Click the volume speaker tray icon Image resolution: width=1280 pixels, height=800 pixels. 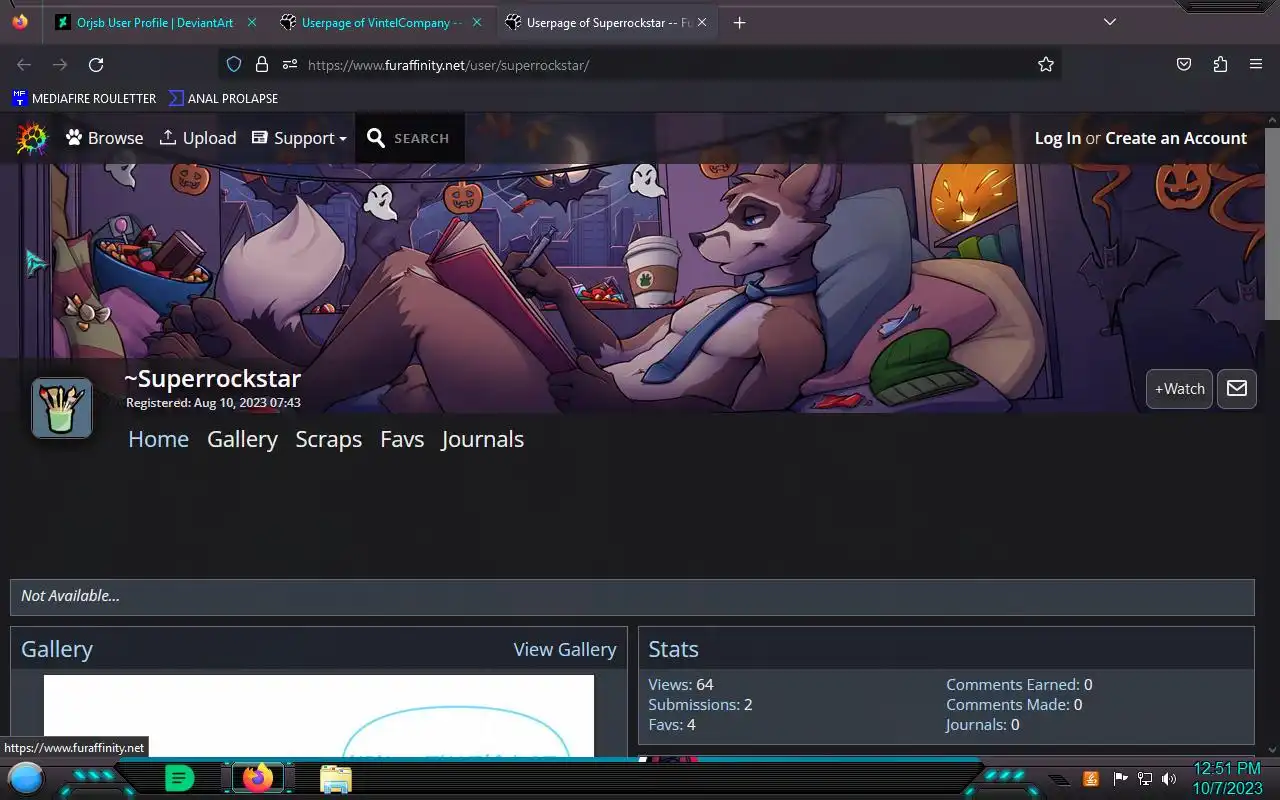(1169, 779)
